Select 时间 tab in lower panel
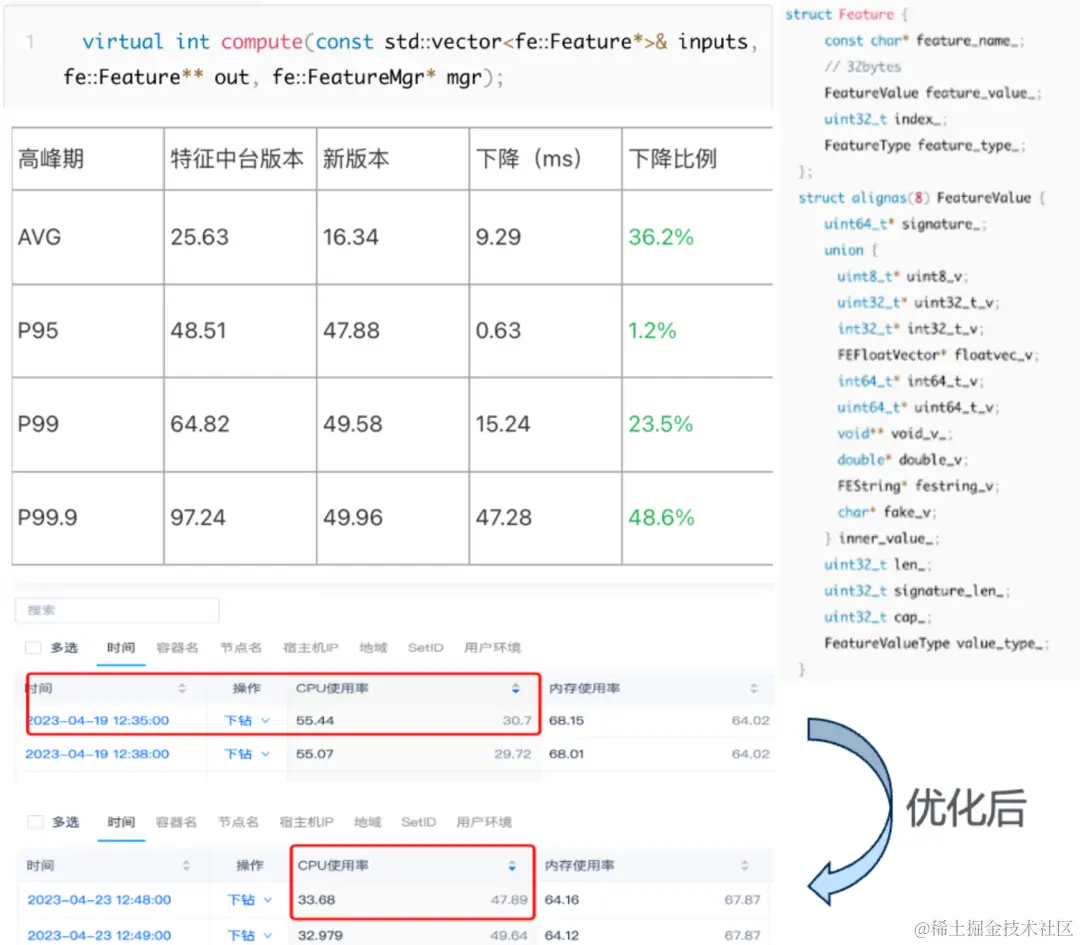The image size is (1080, 945). 121,822
